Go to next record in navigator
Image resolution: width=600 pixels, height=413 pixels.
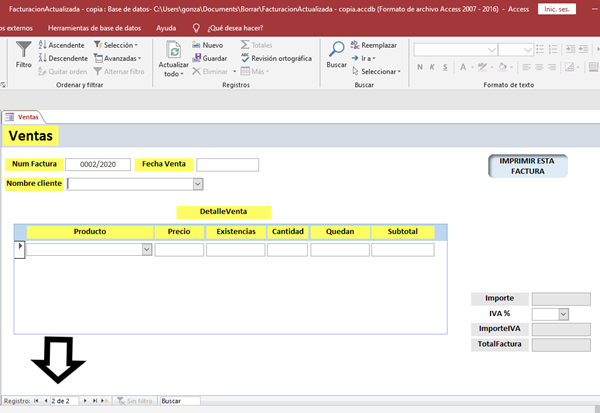tap(86, 400)
